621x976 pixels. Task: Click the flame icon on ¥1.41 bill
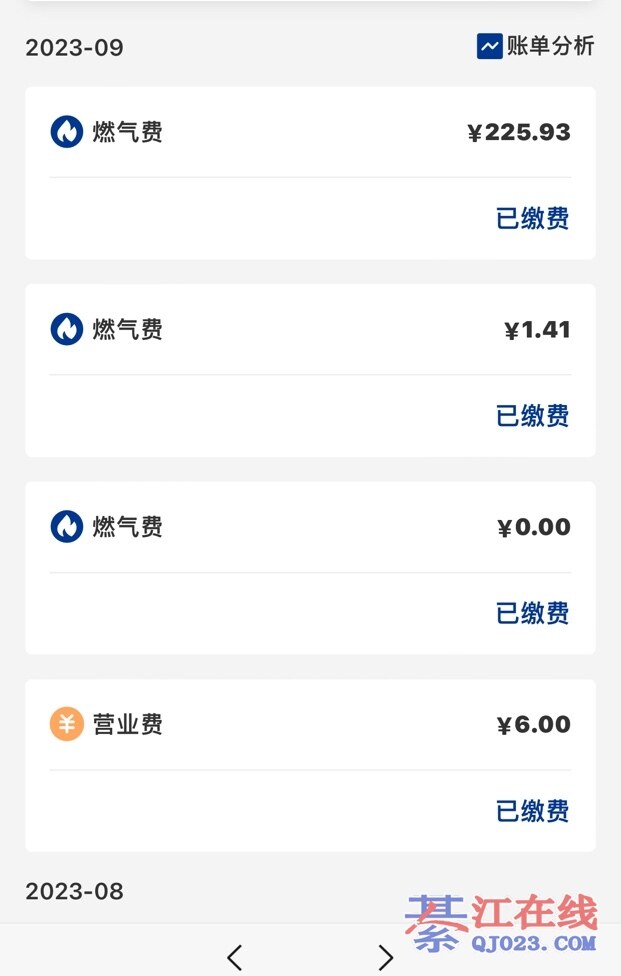click(x=67, y=329)
